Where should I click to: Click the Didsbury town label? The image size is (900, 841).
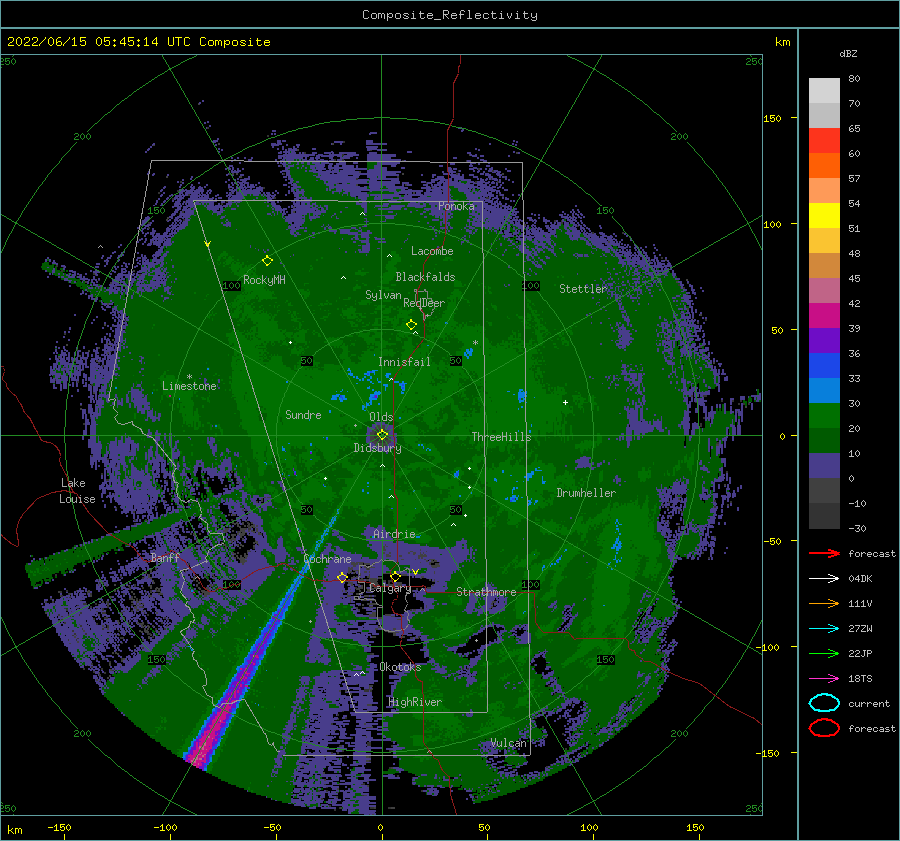pos(377,448)
